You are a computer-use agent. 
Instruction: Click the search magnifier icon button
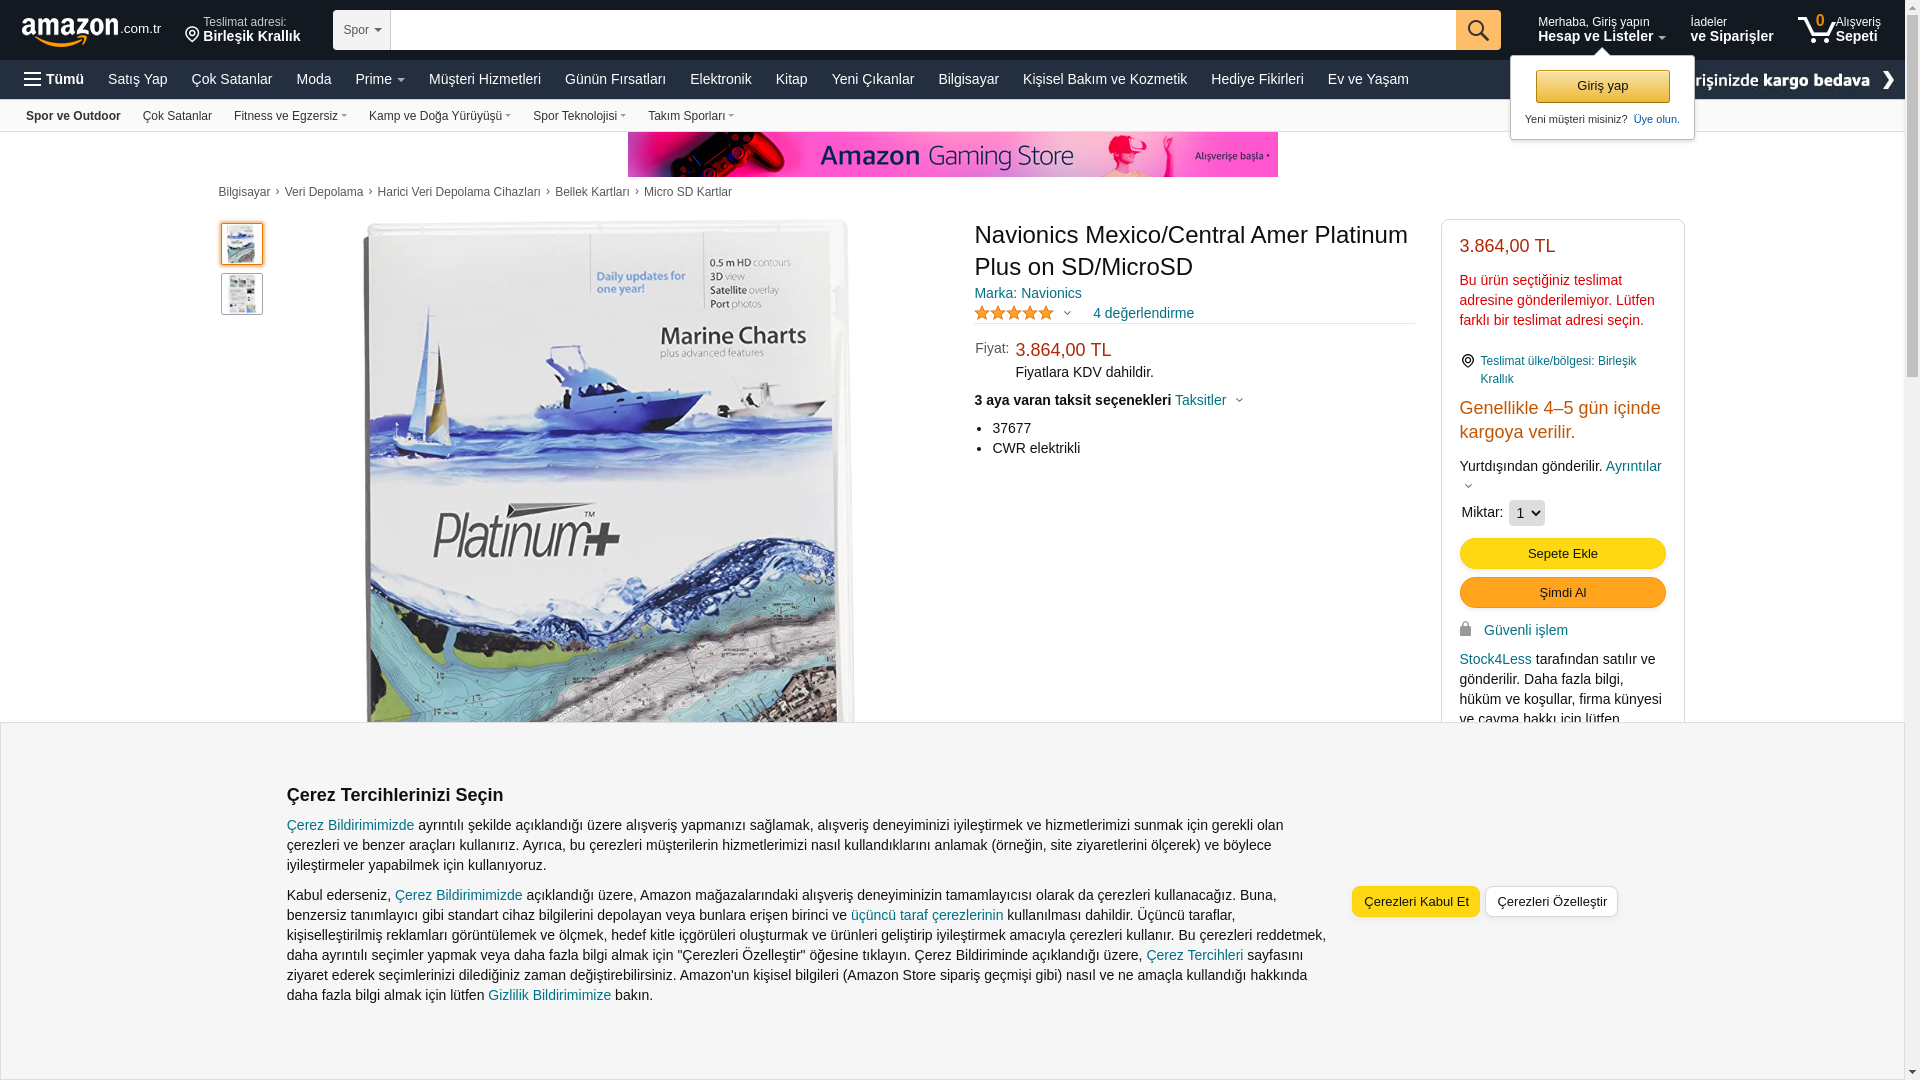coord(1478,30)
